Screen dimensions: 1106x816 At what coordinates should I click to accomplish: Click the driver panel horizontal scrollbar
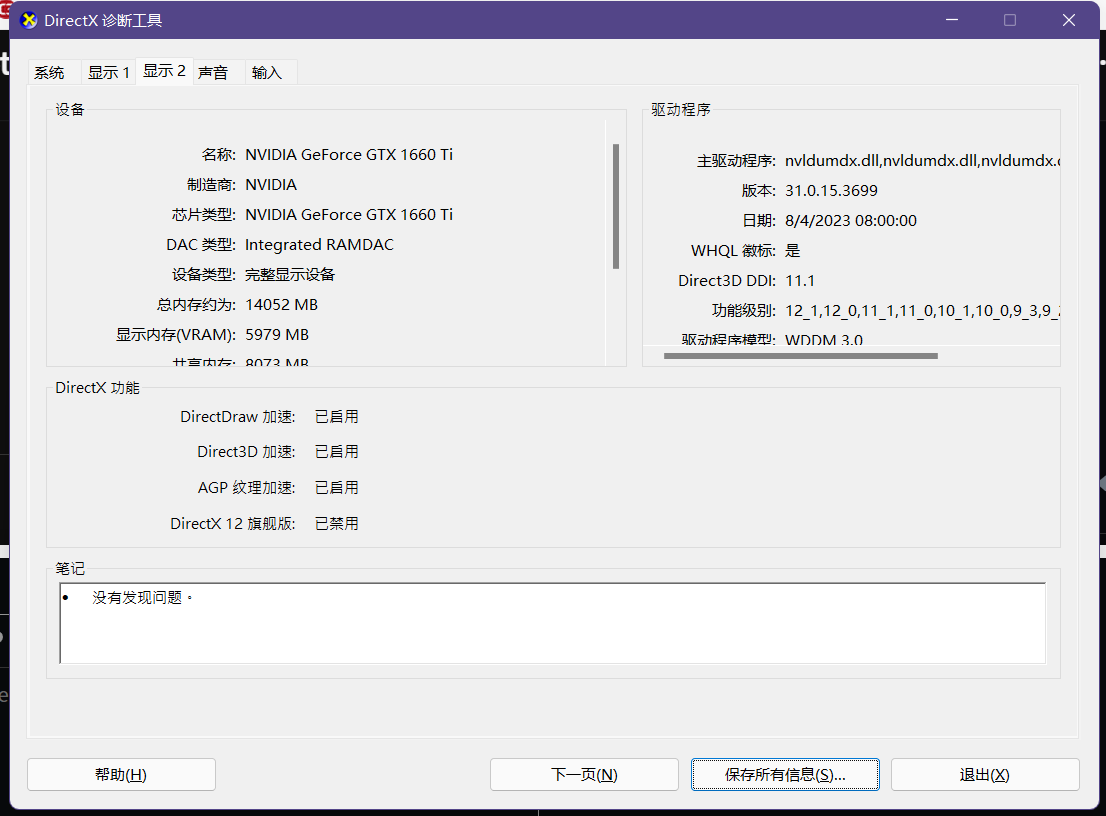click(x=801, y=356)
